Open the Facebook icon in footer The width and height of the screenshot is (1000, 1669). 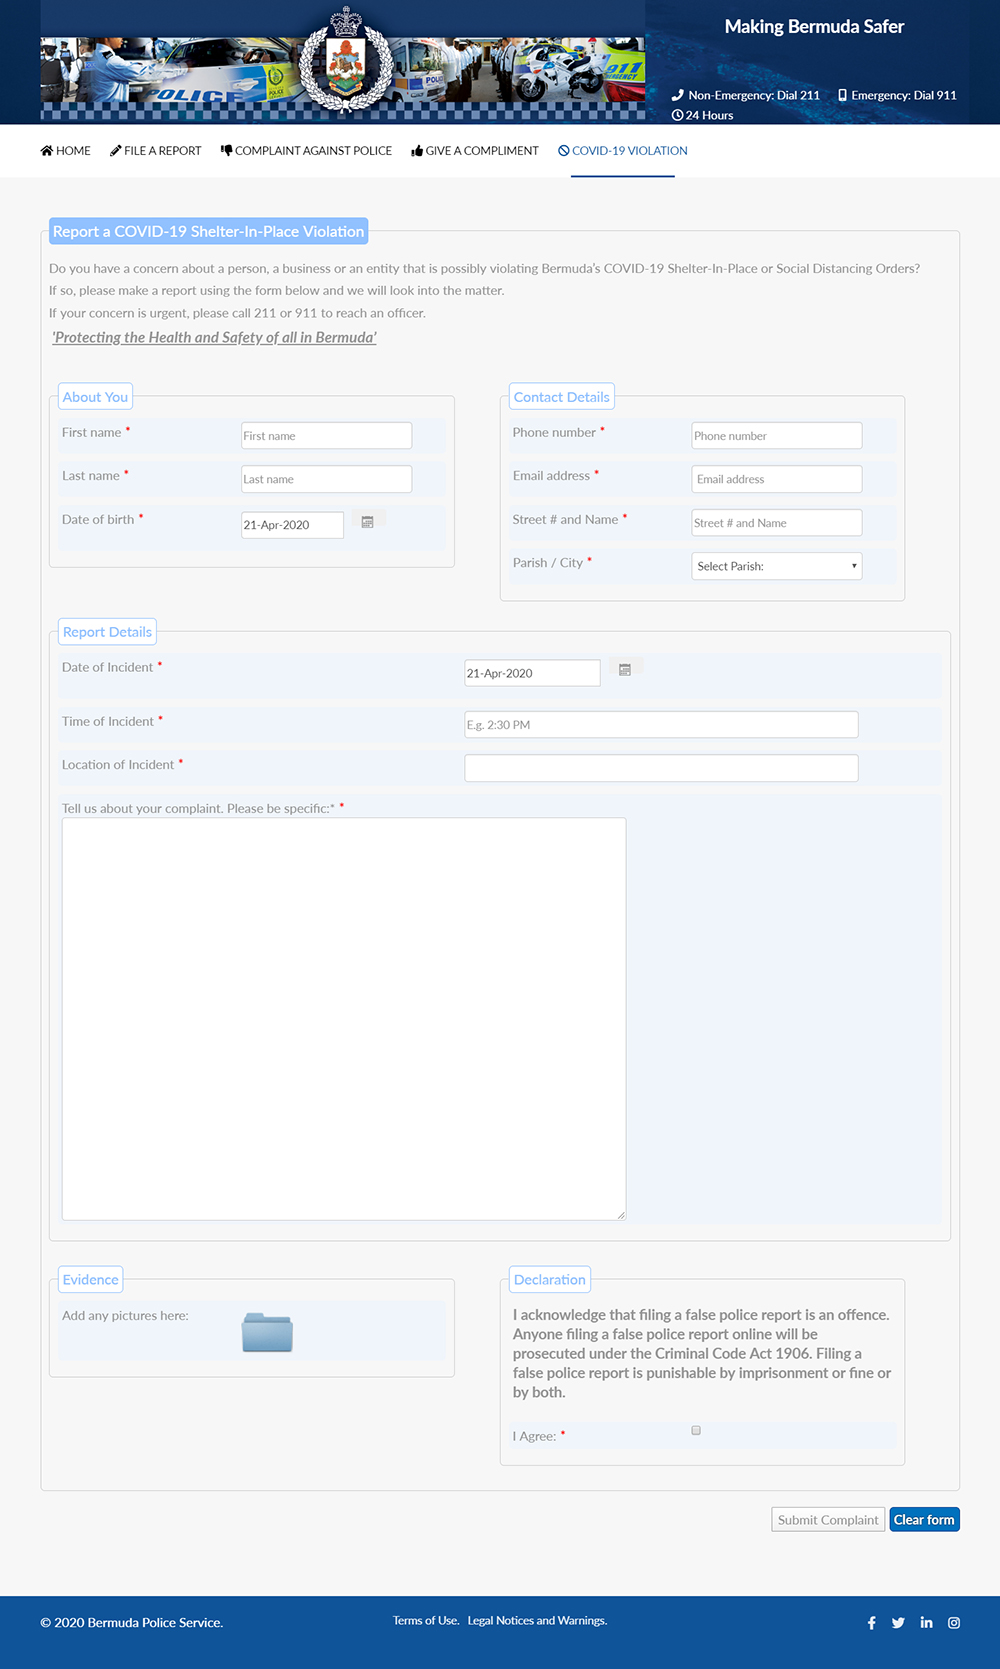coord(871,1623)
